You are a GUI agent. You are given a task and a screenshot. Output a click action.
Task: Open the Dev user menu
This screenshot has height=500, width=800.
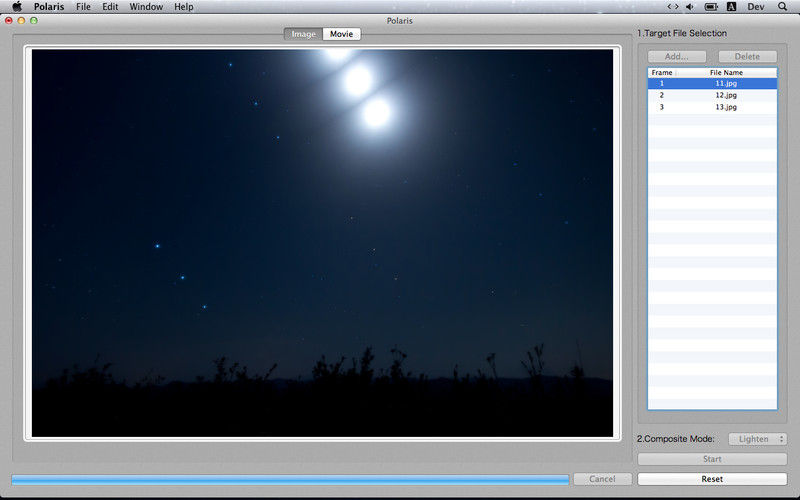pos(756,7)
